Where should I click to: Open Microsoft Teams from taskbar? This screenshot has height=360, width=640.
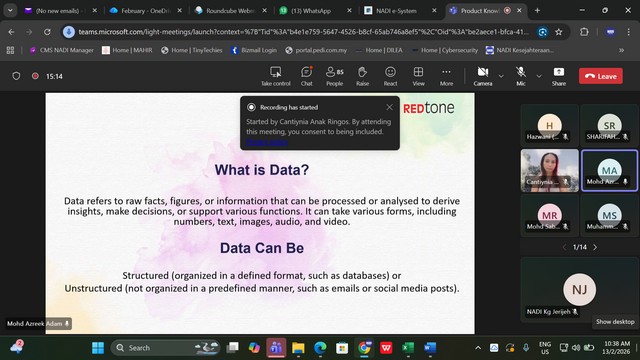276,348
